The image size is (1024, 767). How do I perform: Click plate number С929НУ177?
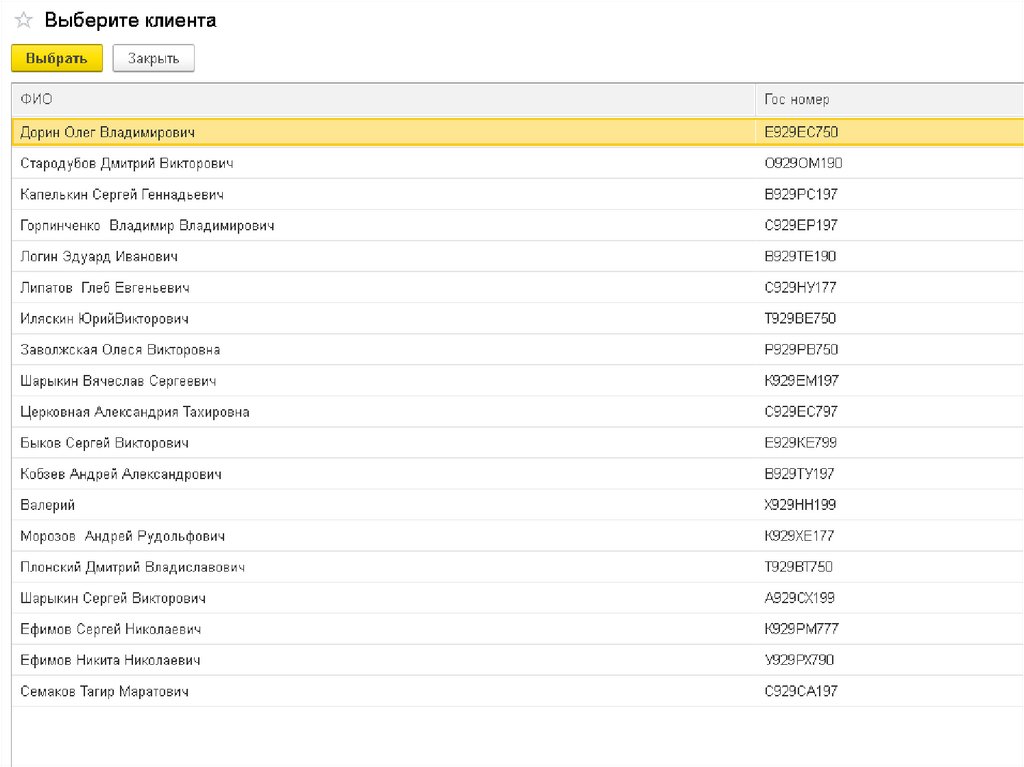pyautogui.click(x=800, y=288)
